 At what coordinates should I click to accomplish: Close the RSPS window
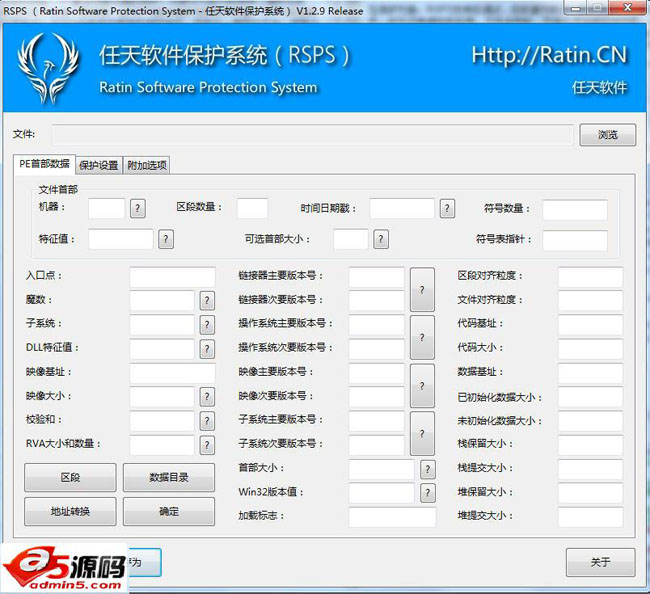click(x=628, y=7)
